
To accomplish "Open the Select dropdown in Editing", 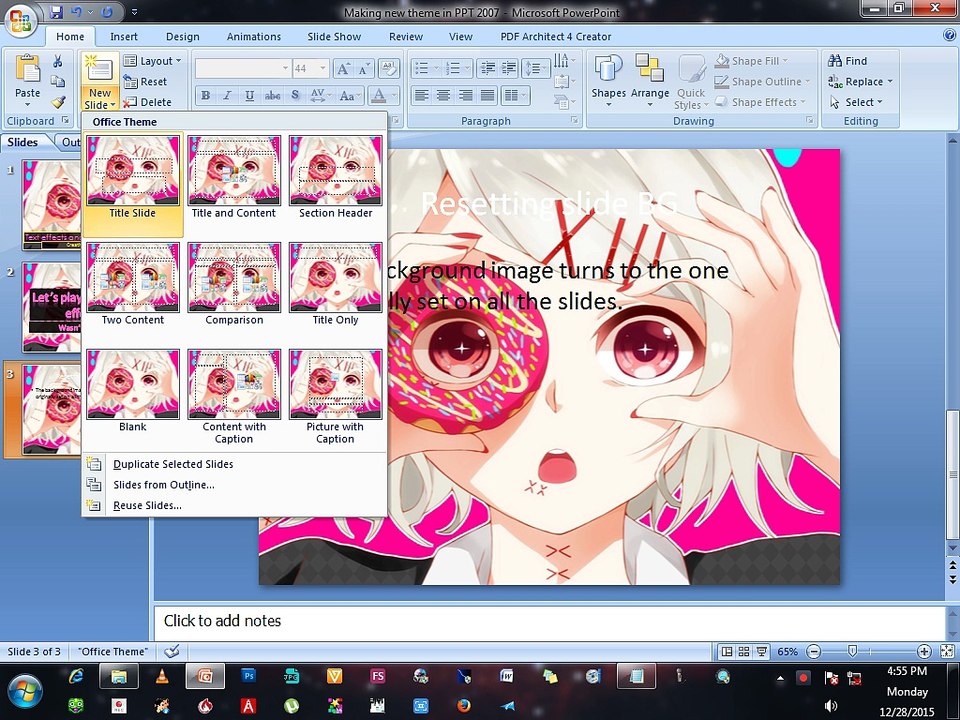I will pyautogui.click(x=857, y=102).
